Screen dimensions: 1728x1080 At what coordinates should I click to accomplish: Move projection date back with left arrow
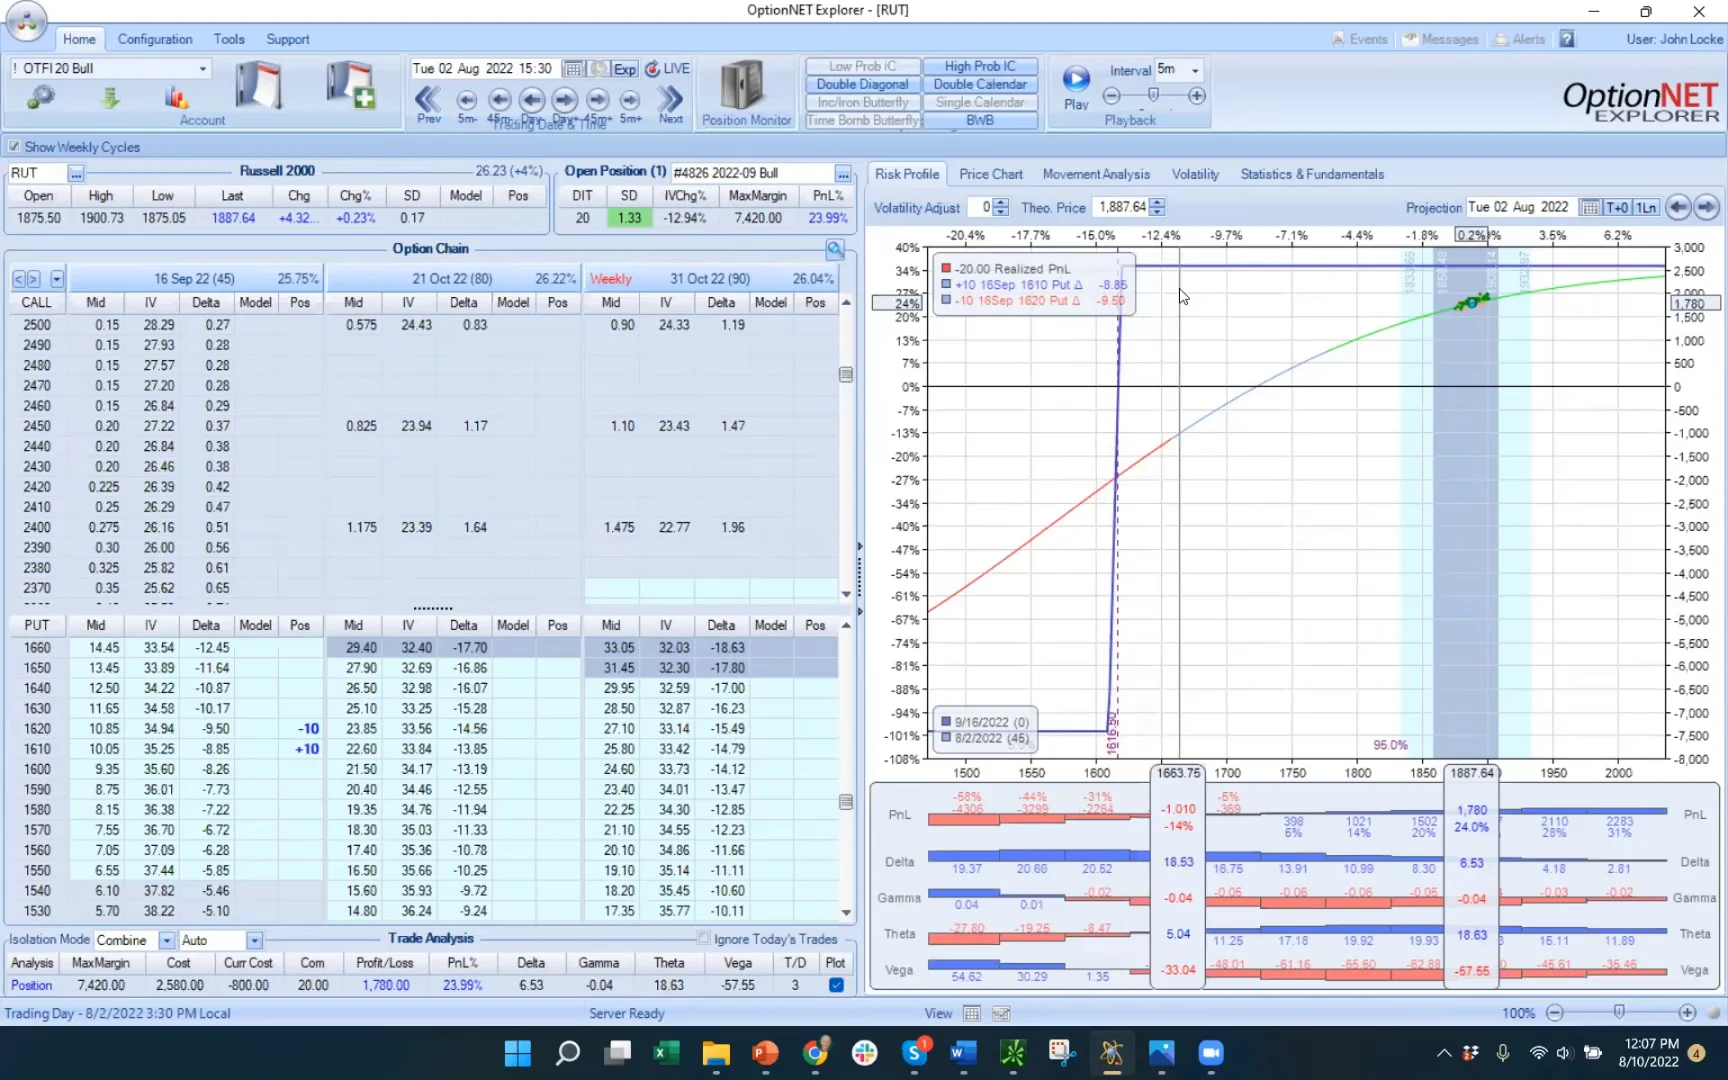click(1678, 207)
